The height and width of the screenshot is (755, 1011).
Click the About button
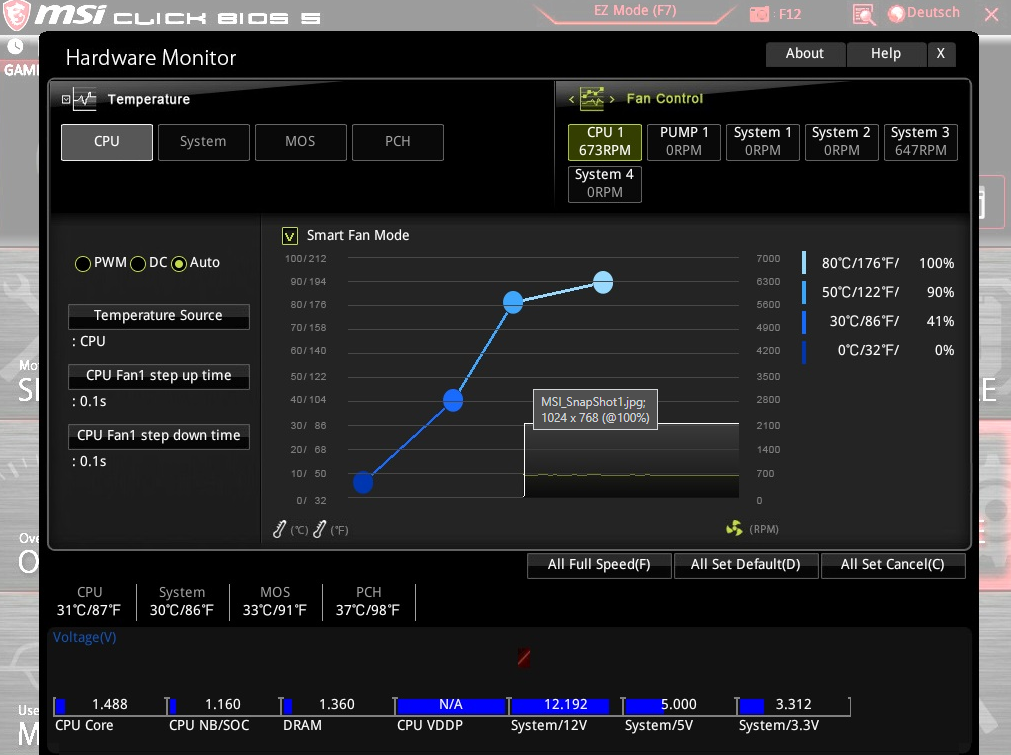pyautogui.click(x=805, y=54)
